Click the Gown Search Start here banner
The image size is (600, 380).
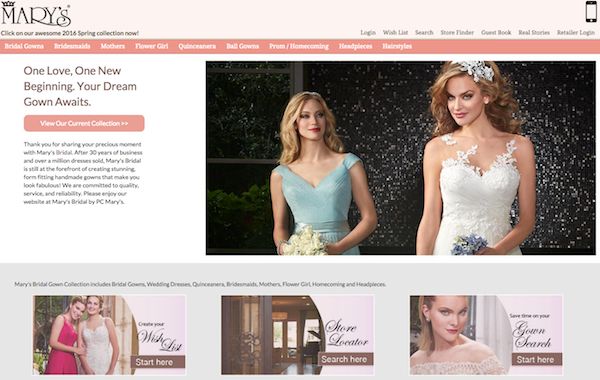486,335
